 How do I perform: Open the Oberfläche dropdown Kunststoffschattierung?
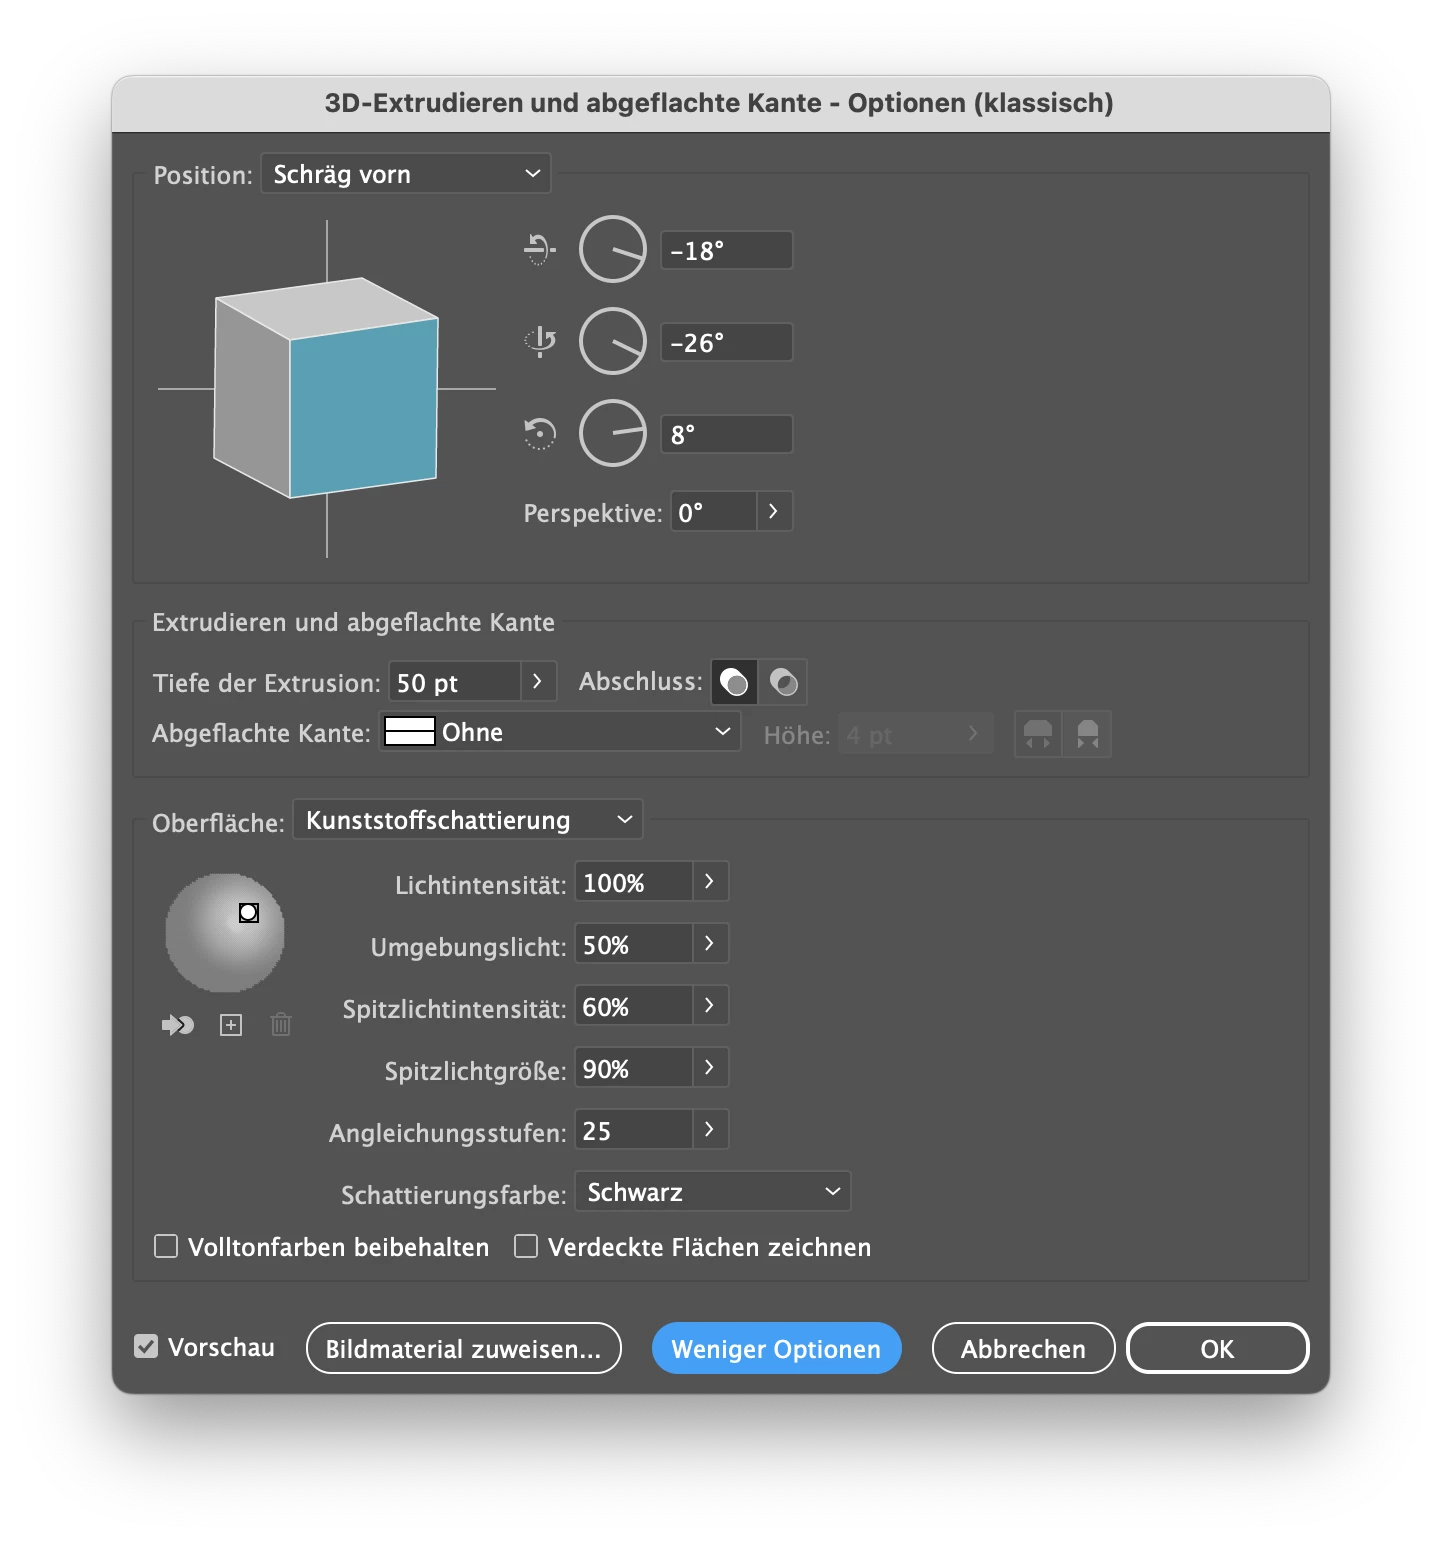468,820
